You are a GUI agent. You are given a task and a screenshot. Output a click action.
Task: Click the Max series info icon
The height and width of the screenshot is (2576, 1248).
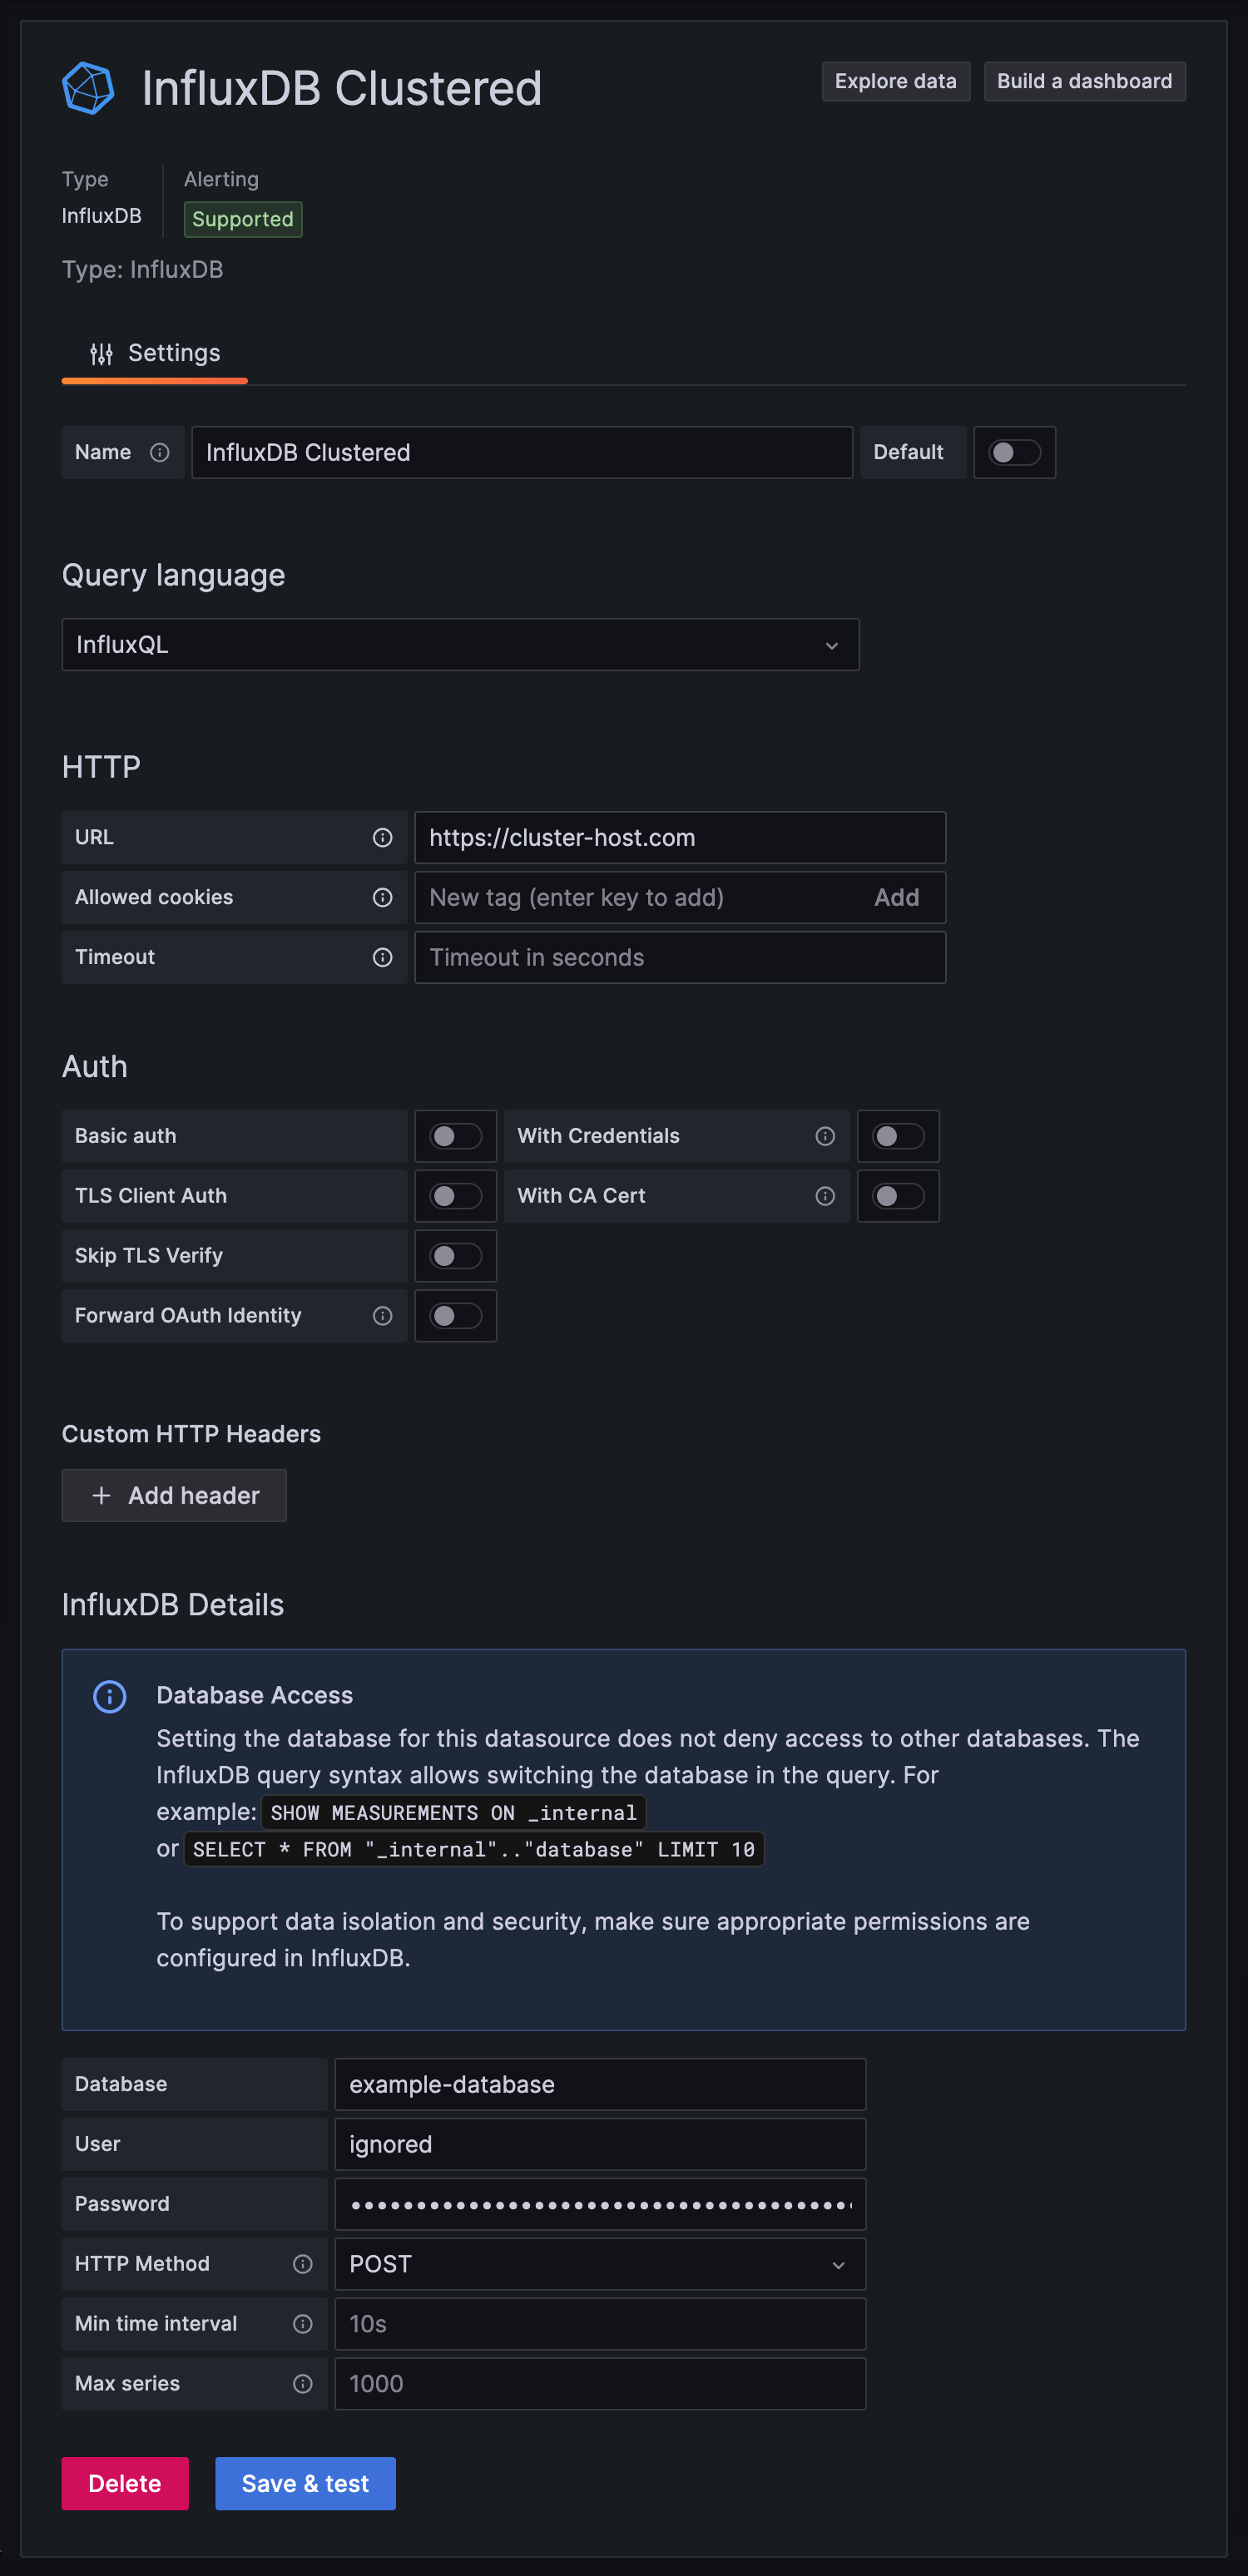point(302,2383)
